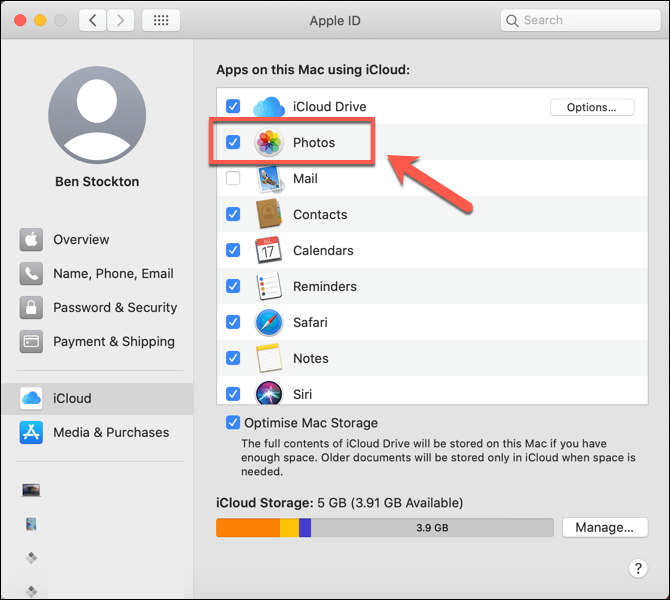Click the Siri icon
The width and height of the screenshot is (670, 600).
269,393
